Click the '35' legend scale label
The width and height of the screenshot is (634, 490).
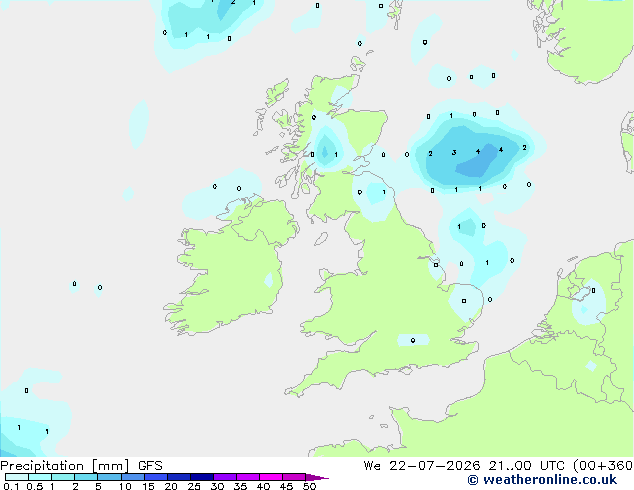240,486
